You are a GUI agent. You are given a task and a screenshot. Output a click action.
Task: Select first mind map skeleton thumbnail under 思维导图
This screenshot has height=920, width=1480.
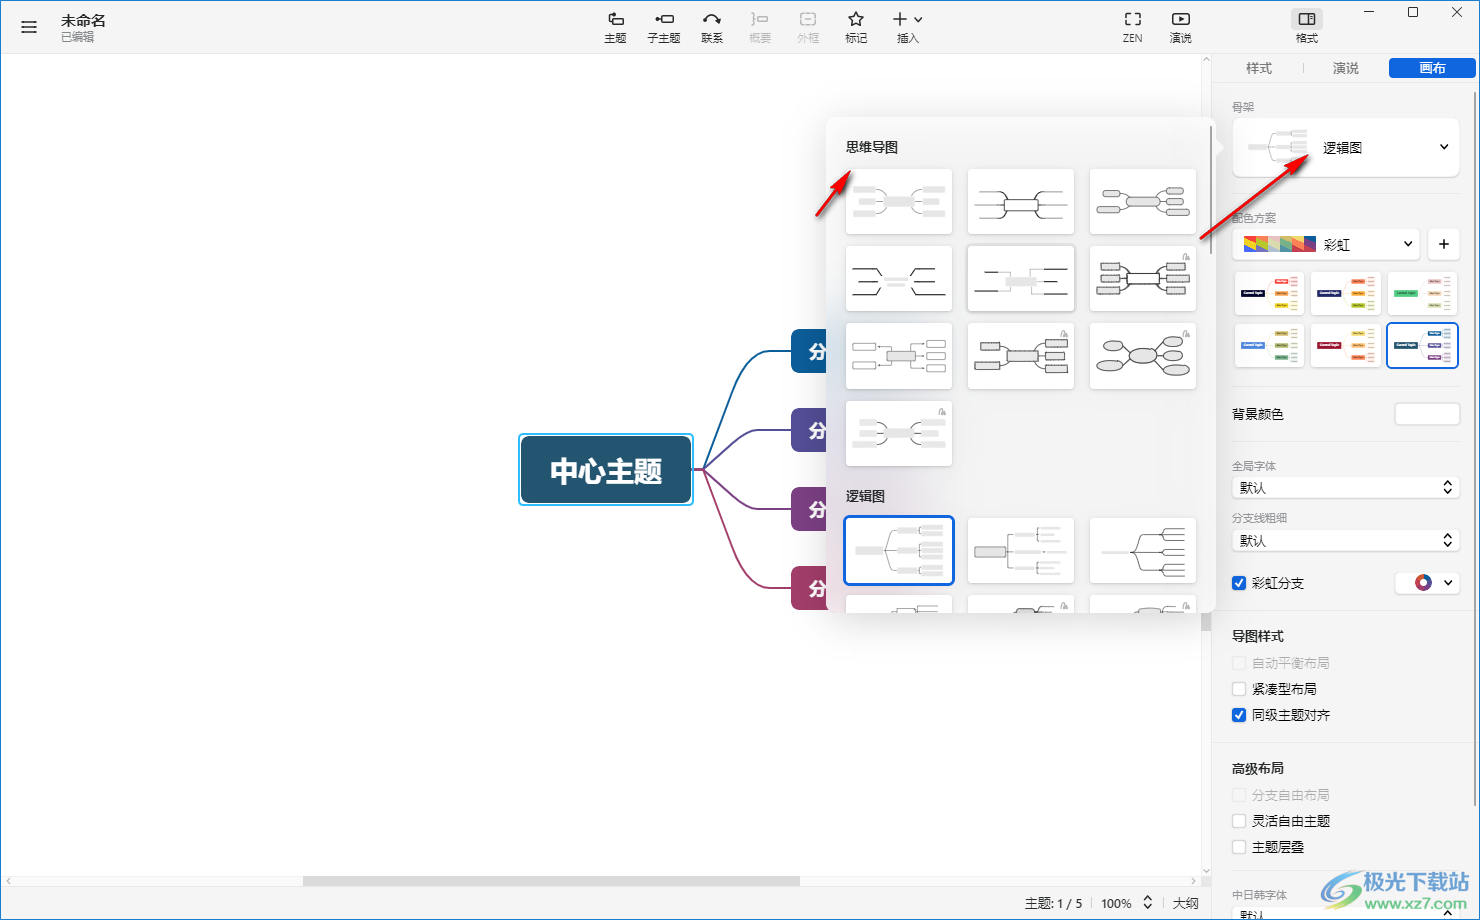coord(899,201)
